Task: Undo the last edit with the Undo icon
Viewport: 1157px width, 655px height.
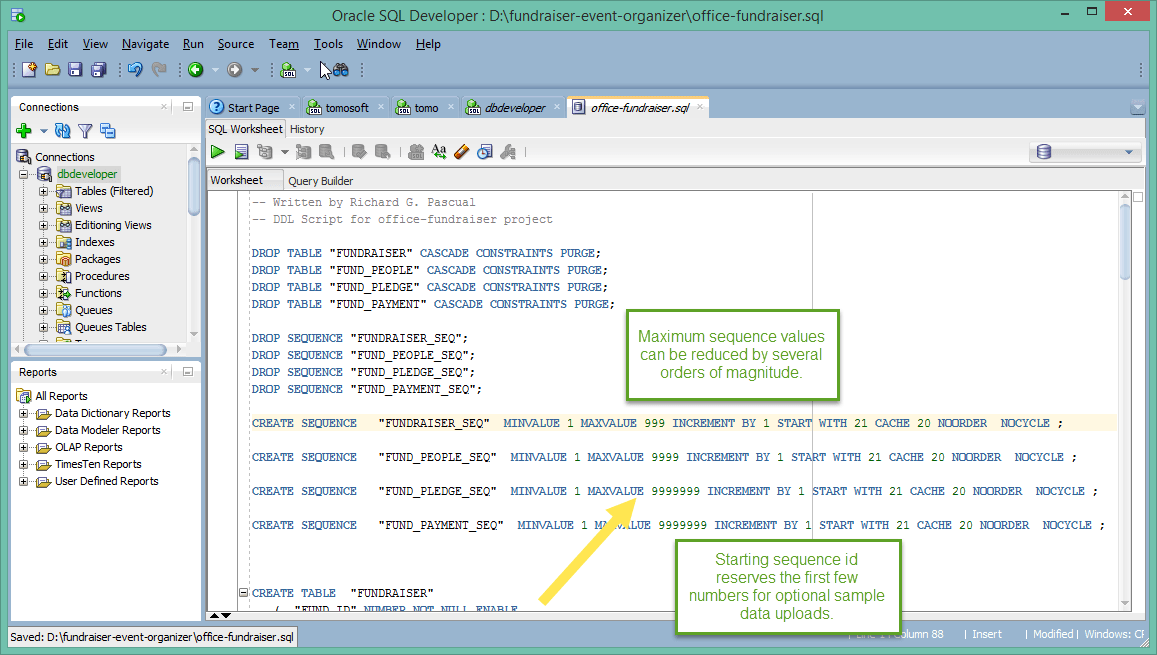Action: [x=135, y=69]
